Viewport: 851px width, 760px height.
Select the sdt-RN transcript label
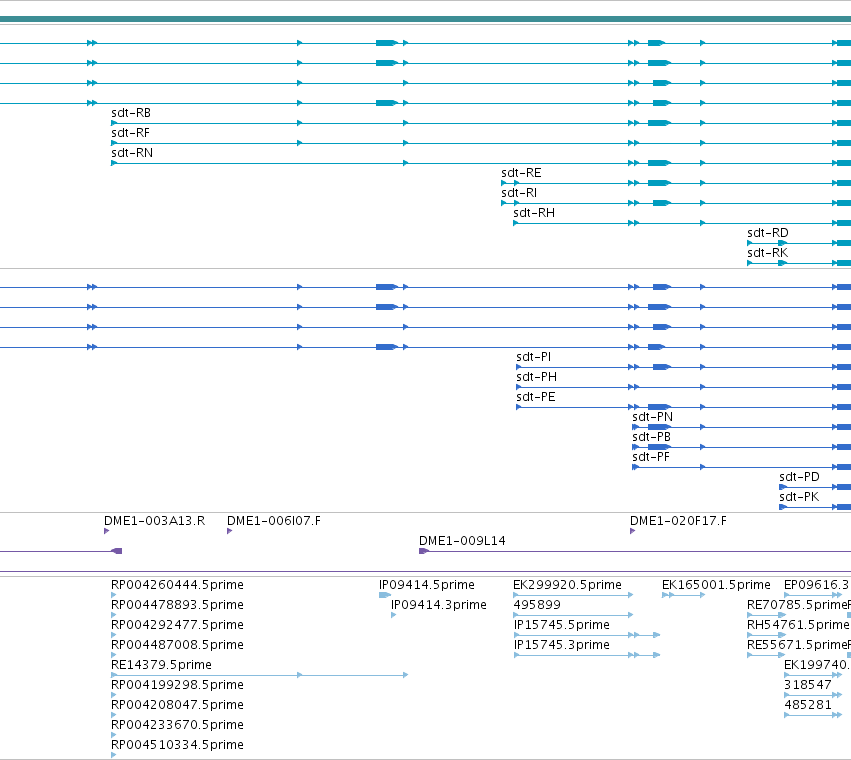click(132, 153)
